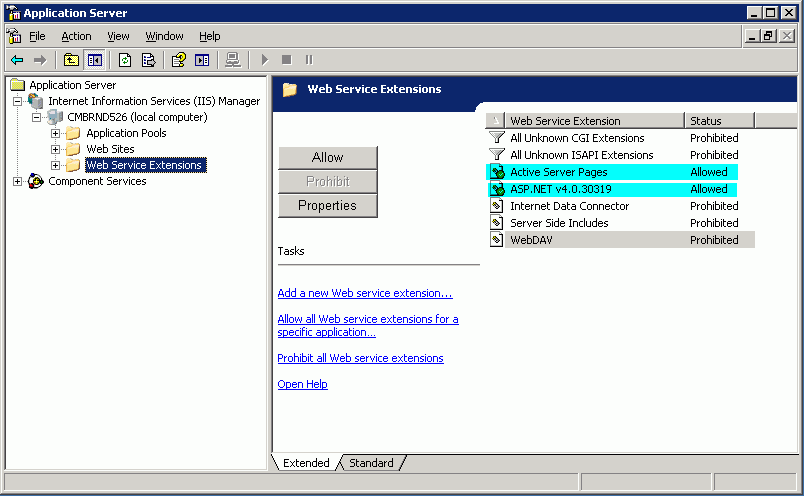This screenshot has height=496, width=804.
Task: Expand the Web Sites tree node
Action: pyautogui.click(x=55, y=149)
